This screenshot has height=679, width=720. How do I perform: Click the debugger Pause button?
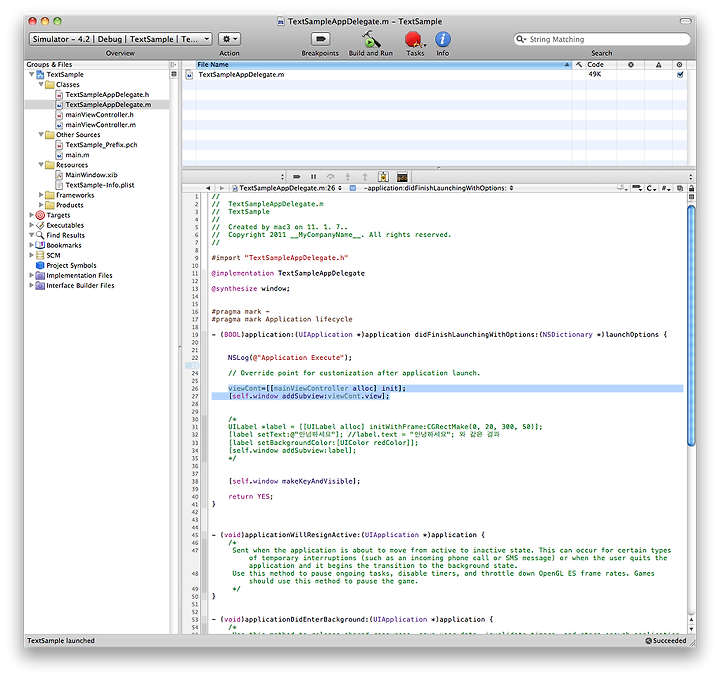click(314, 177)
